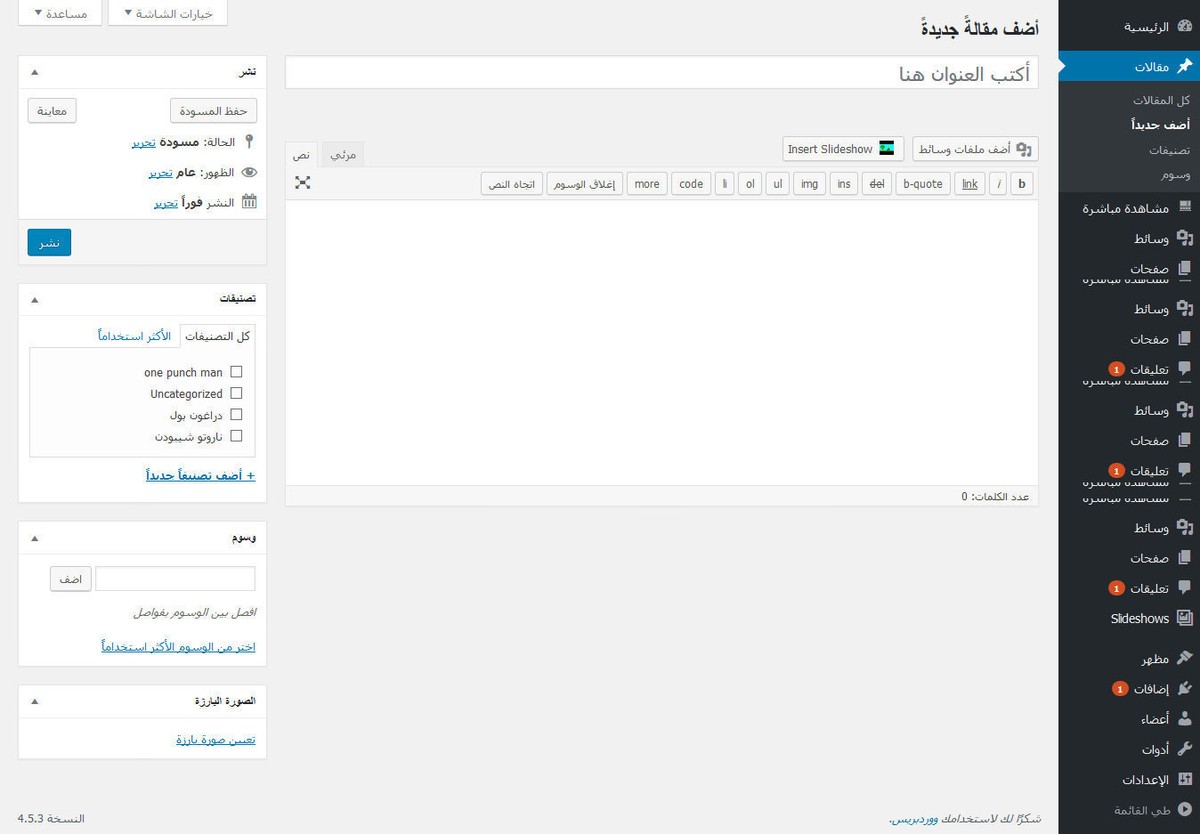Screen dimensions: 1200x834
Task: Preview the post with the معاينة button
Action: coord(52,110)
